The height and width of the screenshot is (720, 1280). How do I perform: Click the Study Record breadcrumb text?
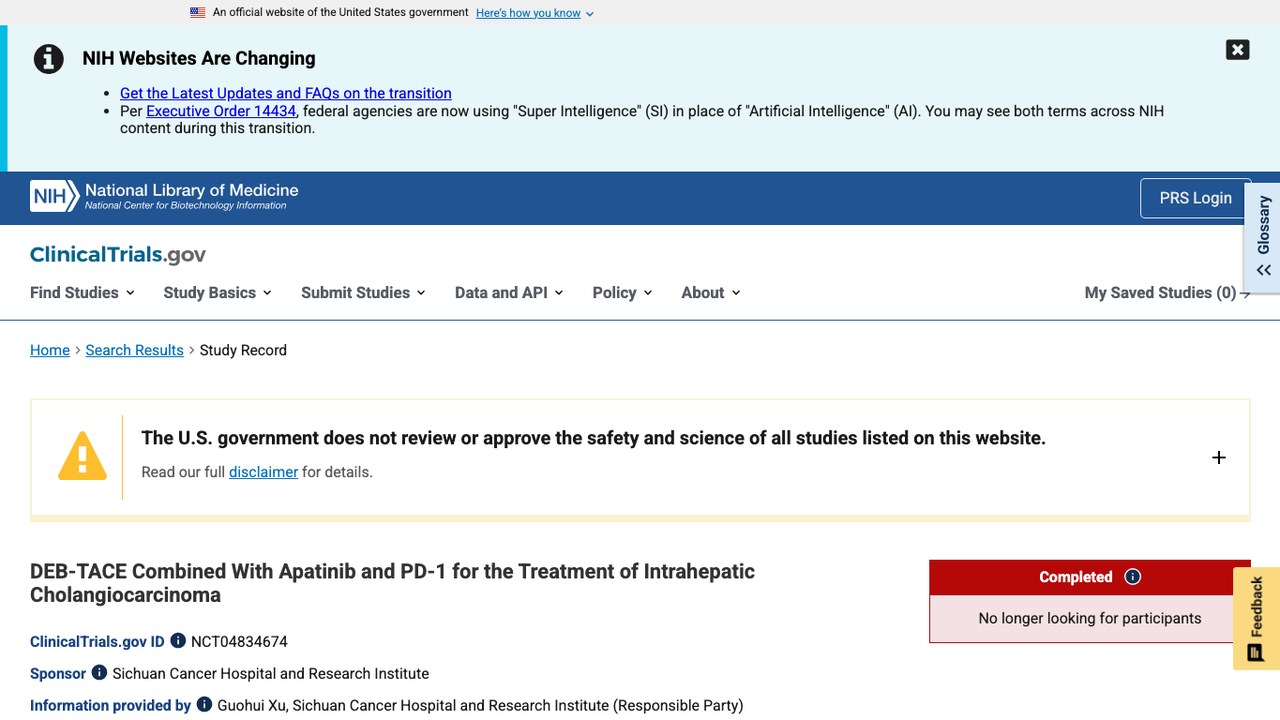[x=243, y=350]
